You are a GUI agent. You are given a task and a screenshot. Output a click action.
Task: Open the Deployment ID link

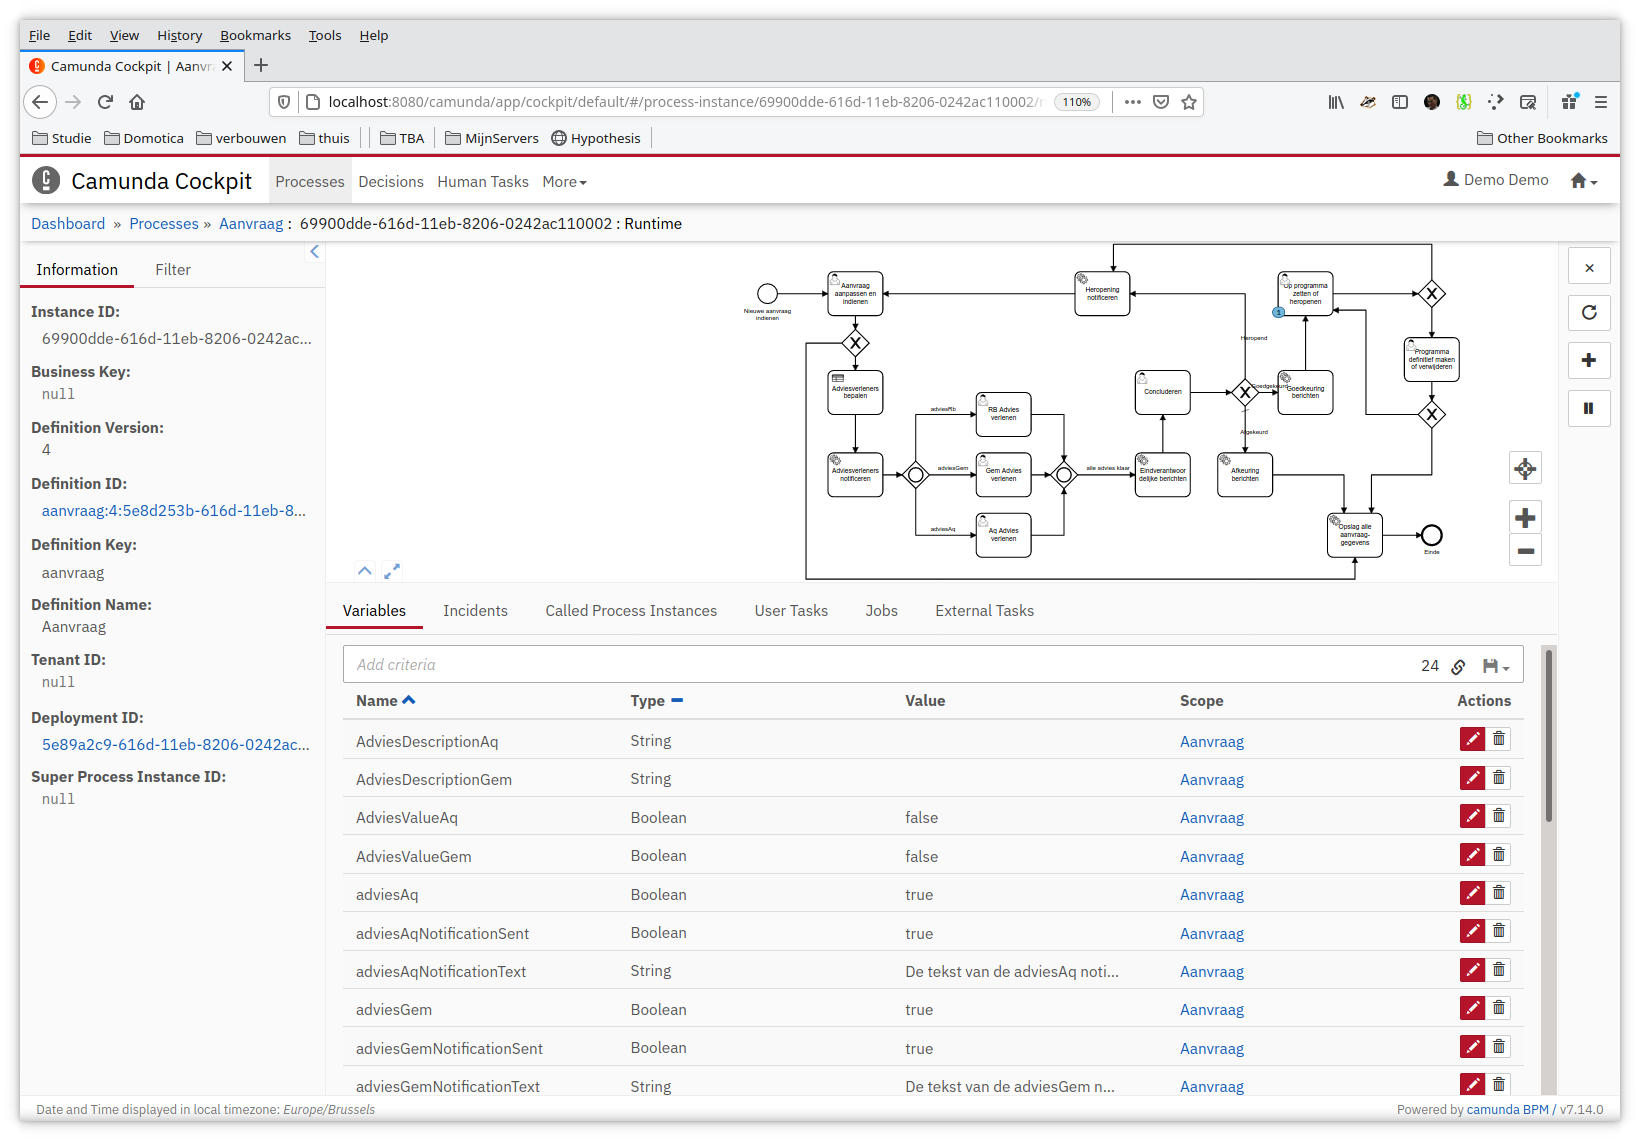176,745
